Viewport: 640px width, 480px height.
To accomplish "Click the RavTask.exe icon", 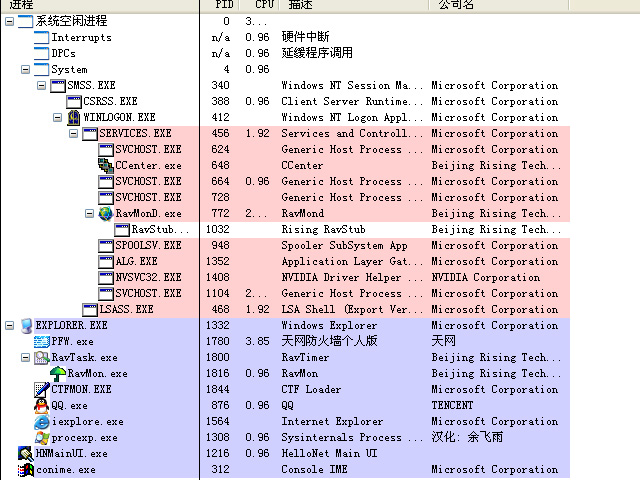I will 42,358.
